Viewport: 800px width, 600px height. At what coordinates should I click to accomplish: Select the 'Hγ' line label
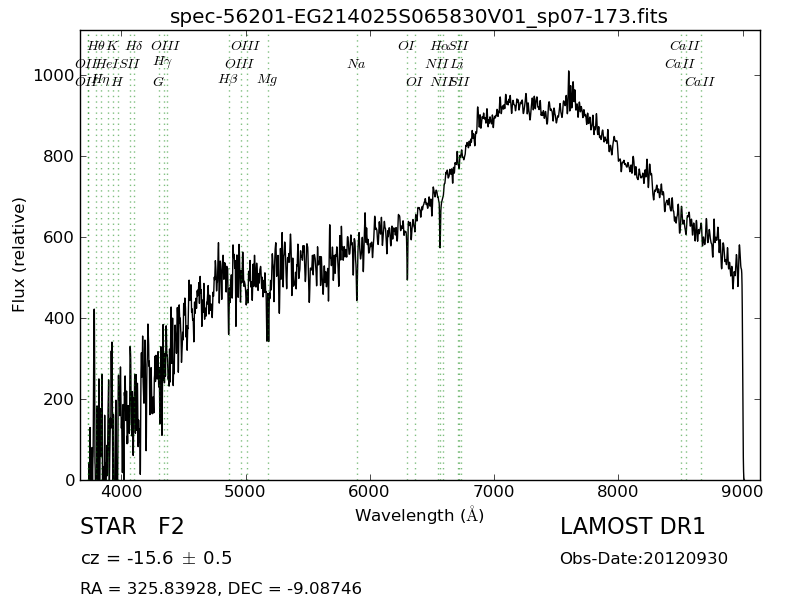[x=162, y=62]
